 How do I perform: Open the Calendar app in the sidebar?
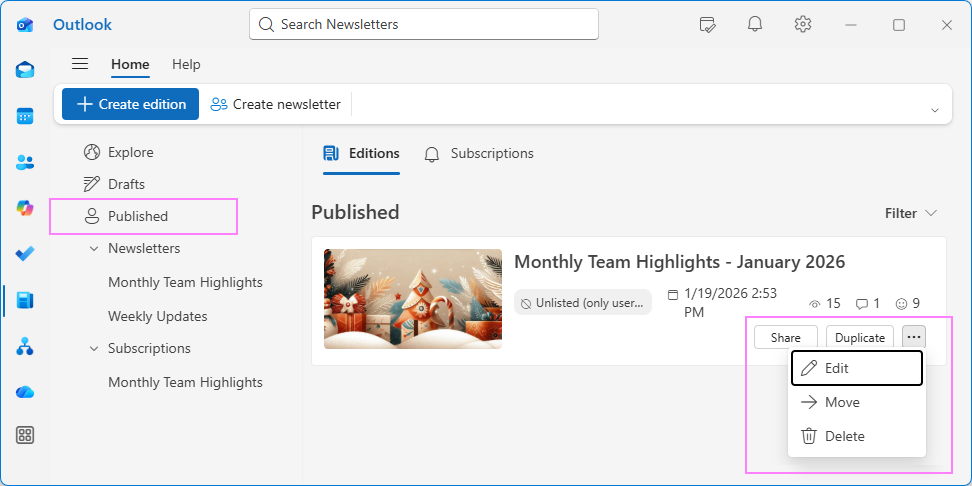pyautogui.click(x=25, y=116)
